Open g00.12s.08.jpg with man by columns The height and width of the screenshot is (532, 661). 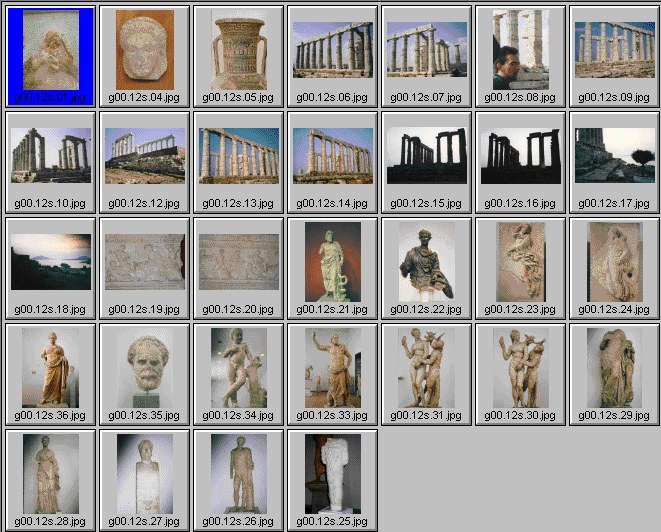click(x=520, y=50)
